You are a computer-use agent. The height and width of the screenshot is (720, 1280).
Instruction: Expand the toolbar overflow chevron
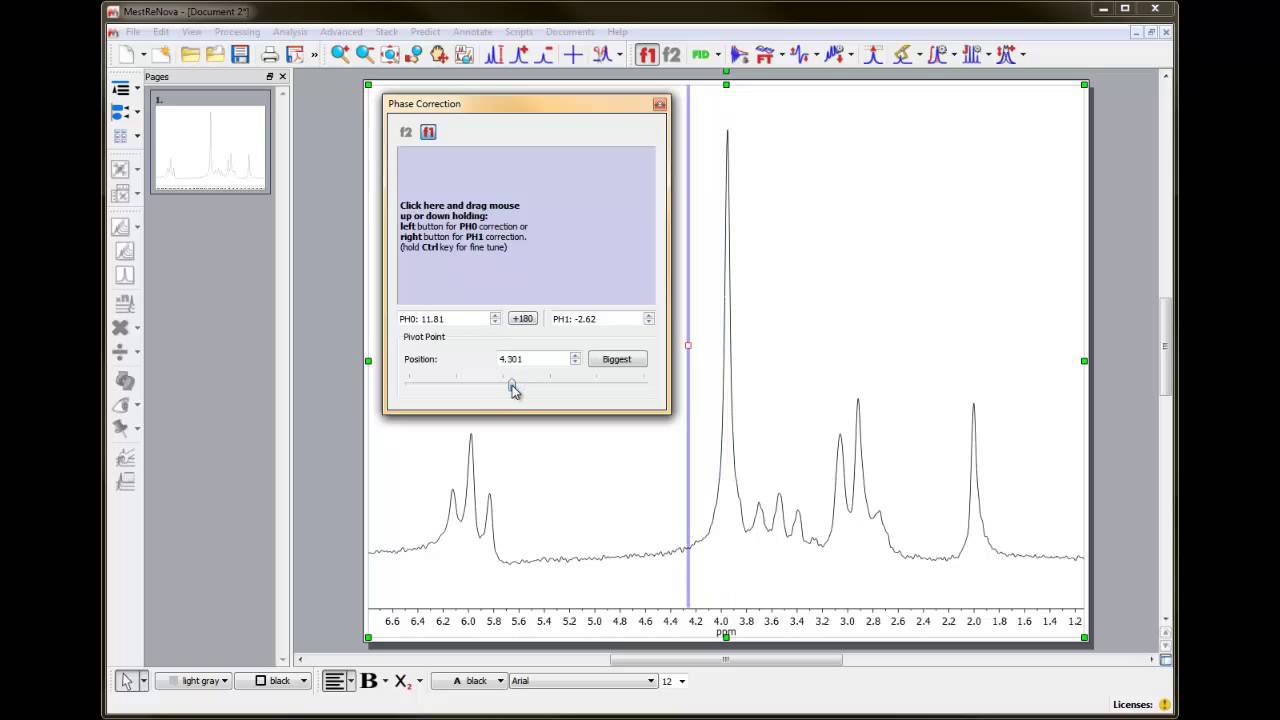[x=314, y=55]
